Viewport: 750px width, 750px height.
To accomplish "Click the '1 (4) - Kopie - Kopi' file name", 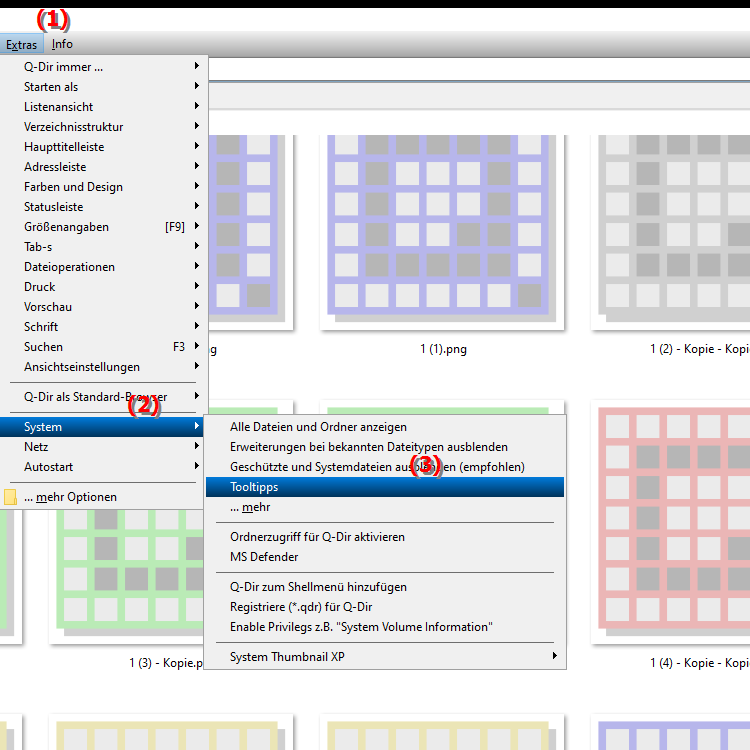I will point(700,663).
